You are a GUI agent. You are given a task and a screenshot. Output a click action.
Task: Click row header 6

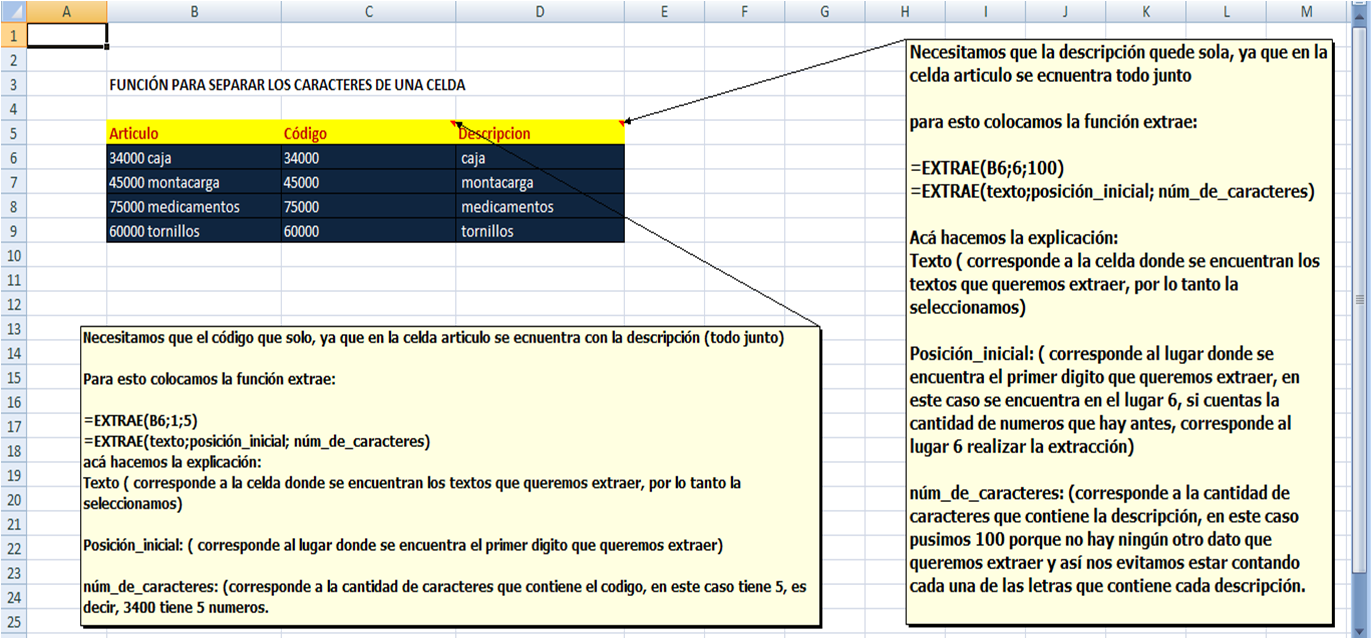click(x=13, y=157)
